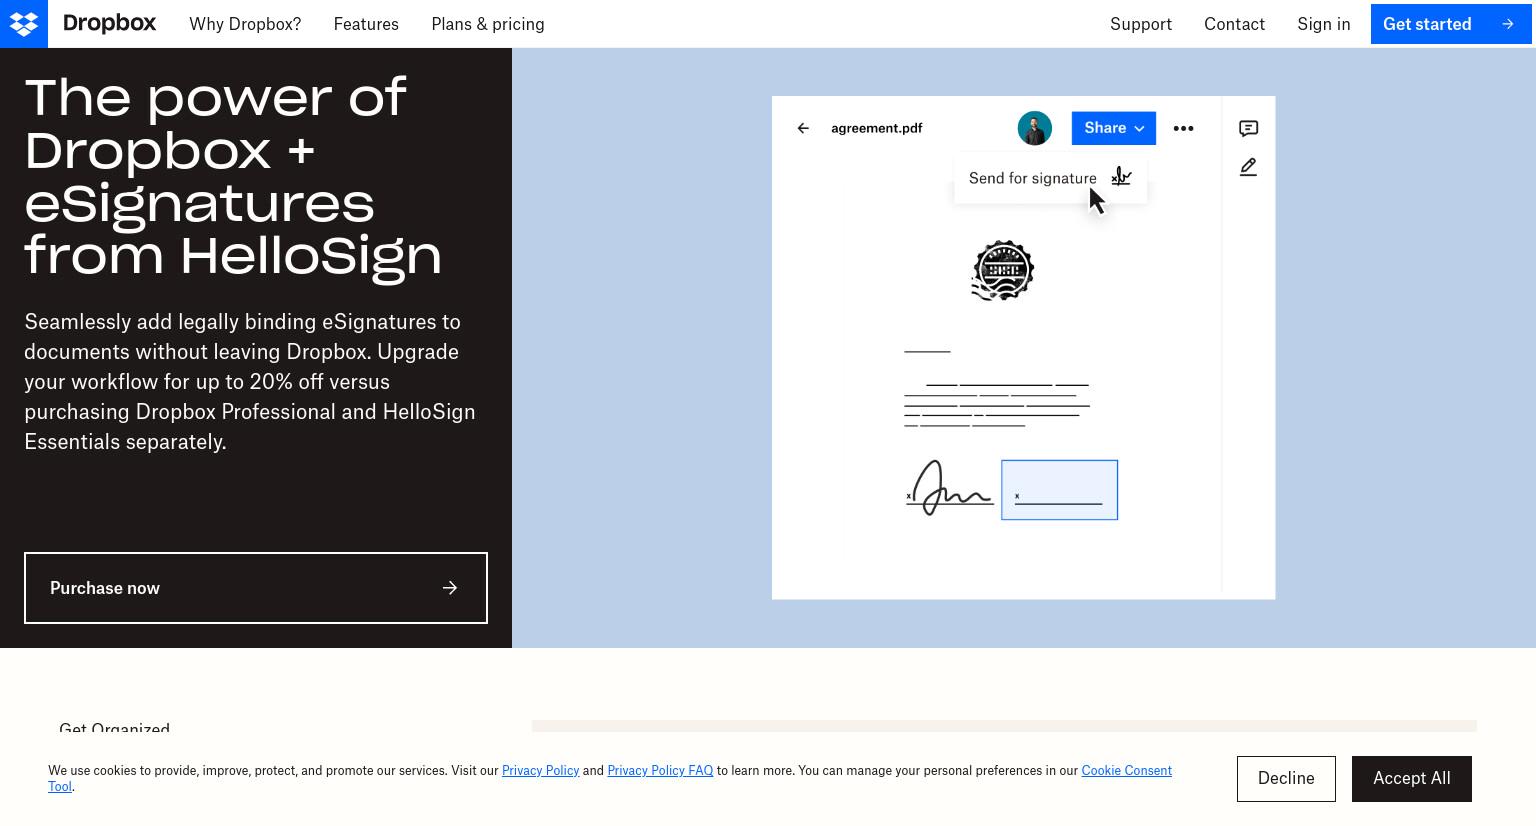Click the Purchase now button
This screenshot has width=1536, height=826.
256,588
